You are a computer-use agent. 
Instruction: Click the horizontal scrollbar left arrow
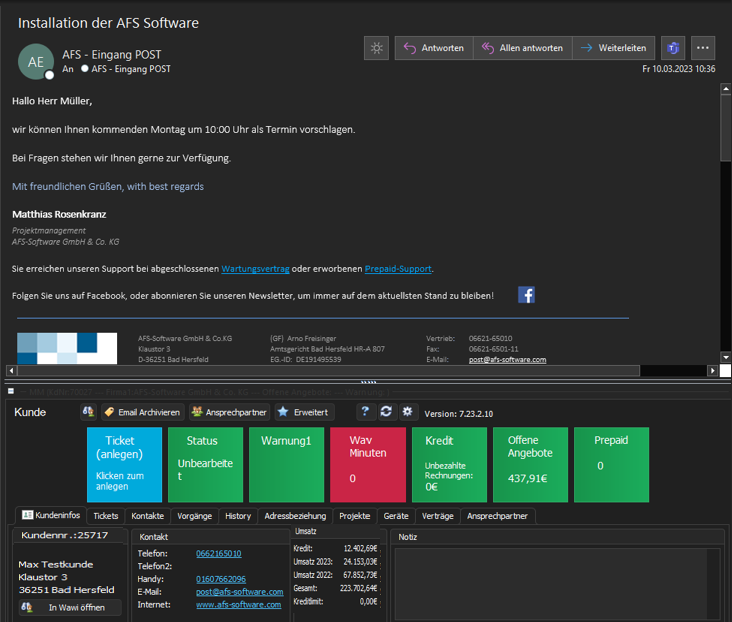pos(12,371)
